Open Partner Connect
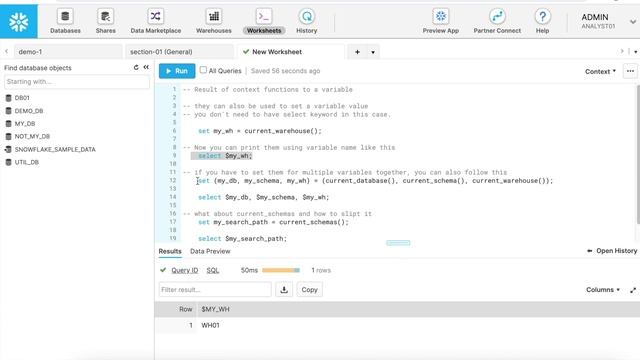 [x=497, y=21]
